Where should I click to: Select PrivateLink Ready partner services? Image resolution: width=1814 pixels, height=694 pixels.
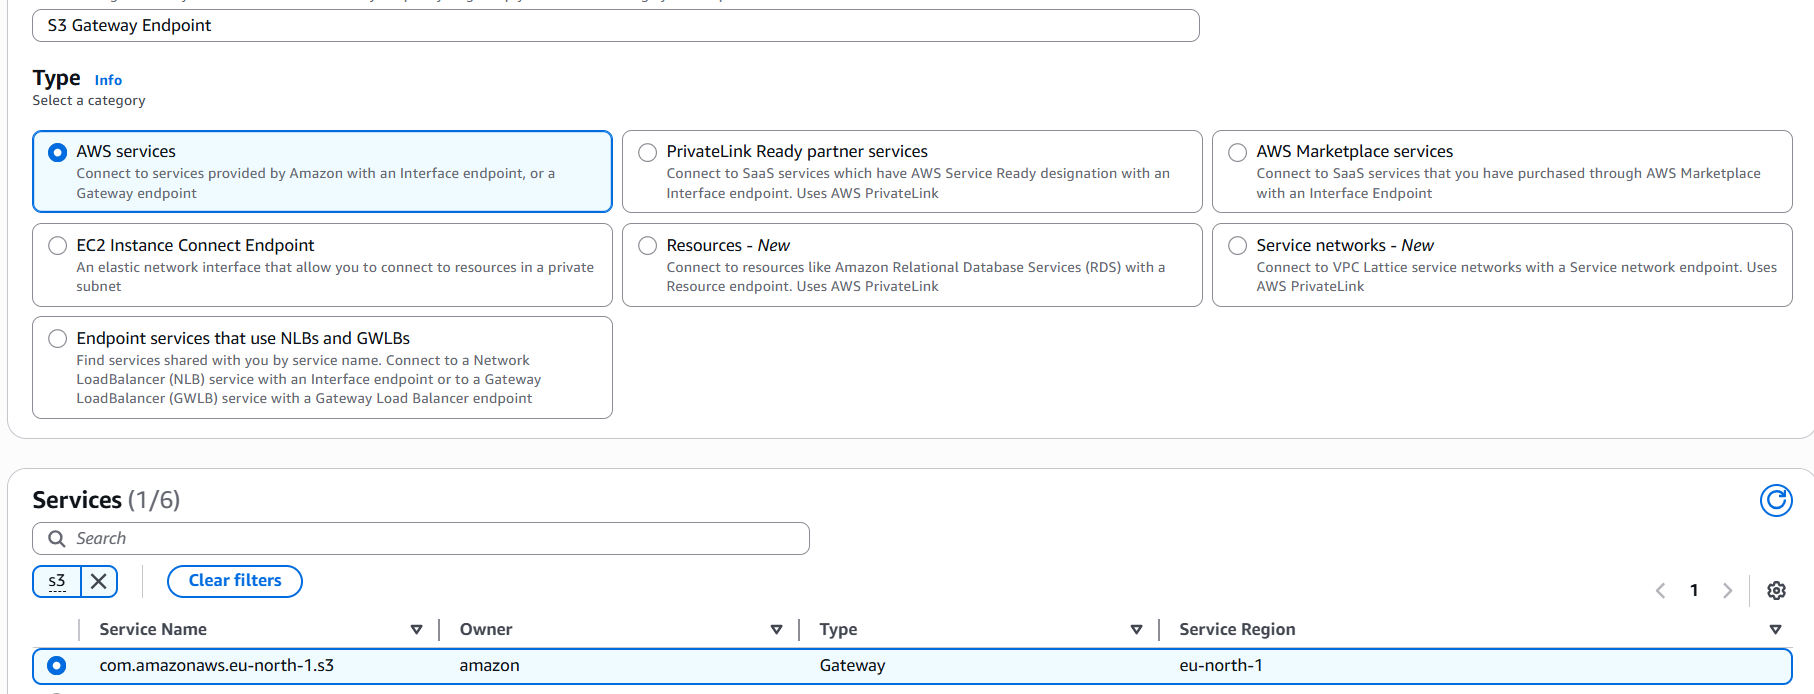coord(648,152)
